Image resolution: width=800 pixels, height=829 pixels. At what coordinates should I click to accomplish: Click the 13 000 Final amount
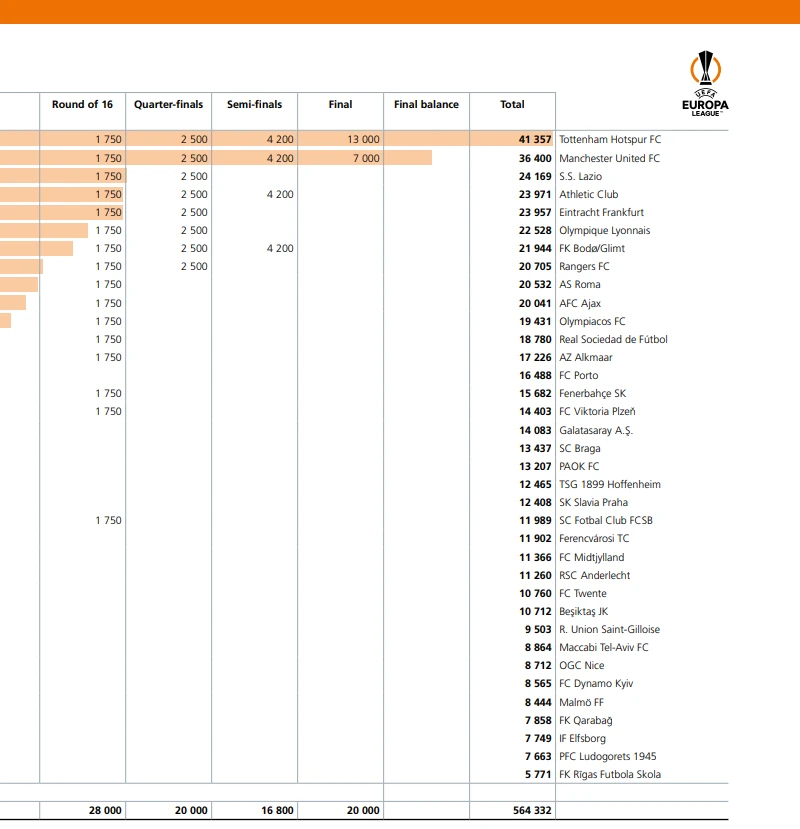(x=363, y=140)
